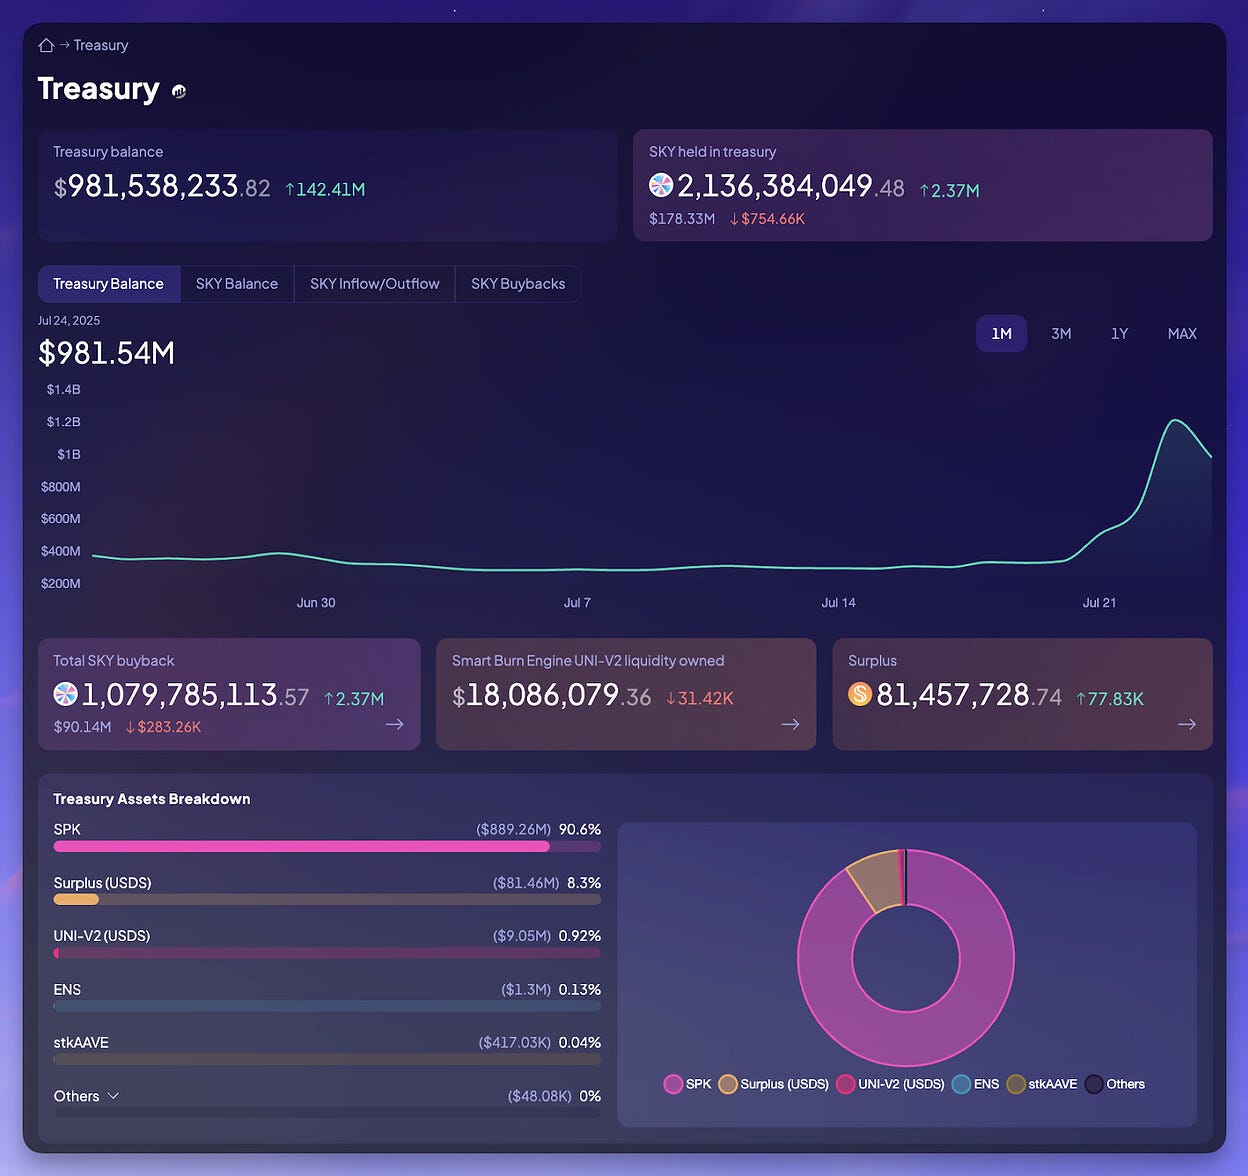The width and height of the screenshot is (1248, 1176).
Task: Click the Surplus (USDS) allocation bar
Action: tap(327, 899)
